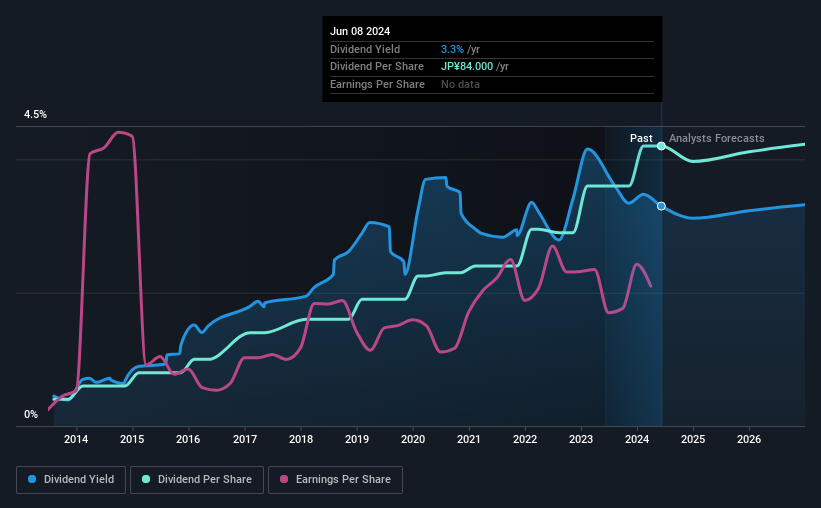Click the Jun 08 2024 tooltip date
The height and width of the screenshot is (508, 821).
coord(360,31)
